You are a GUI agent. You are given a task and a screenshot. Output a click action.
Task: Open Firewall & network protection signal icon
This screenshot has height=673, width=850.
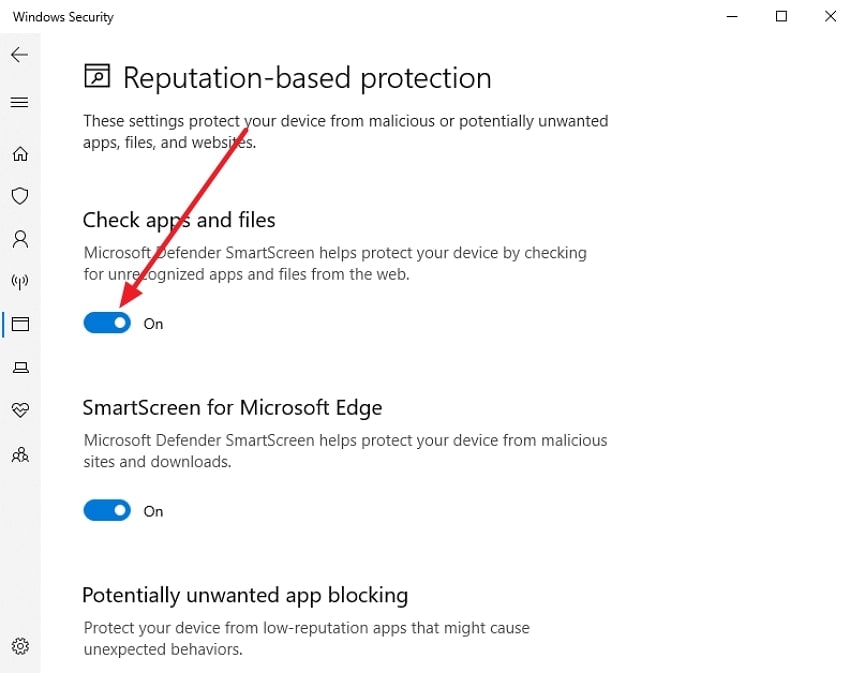tap(20, 282)
